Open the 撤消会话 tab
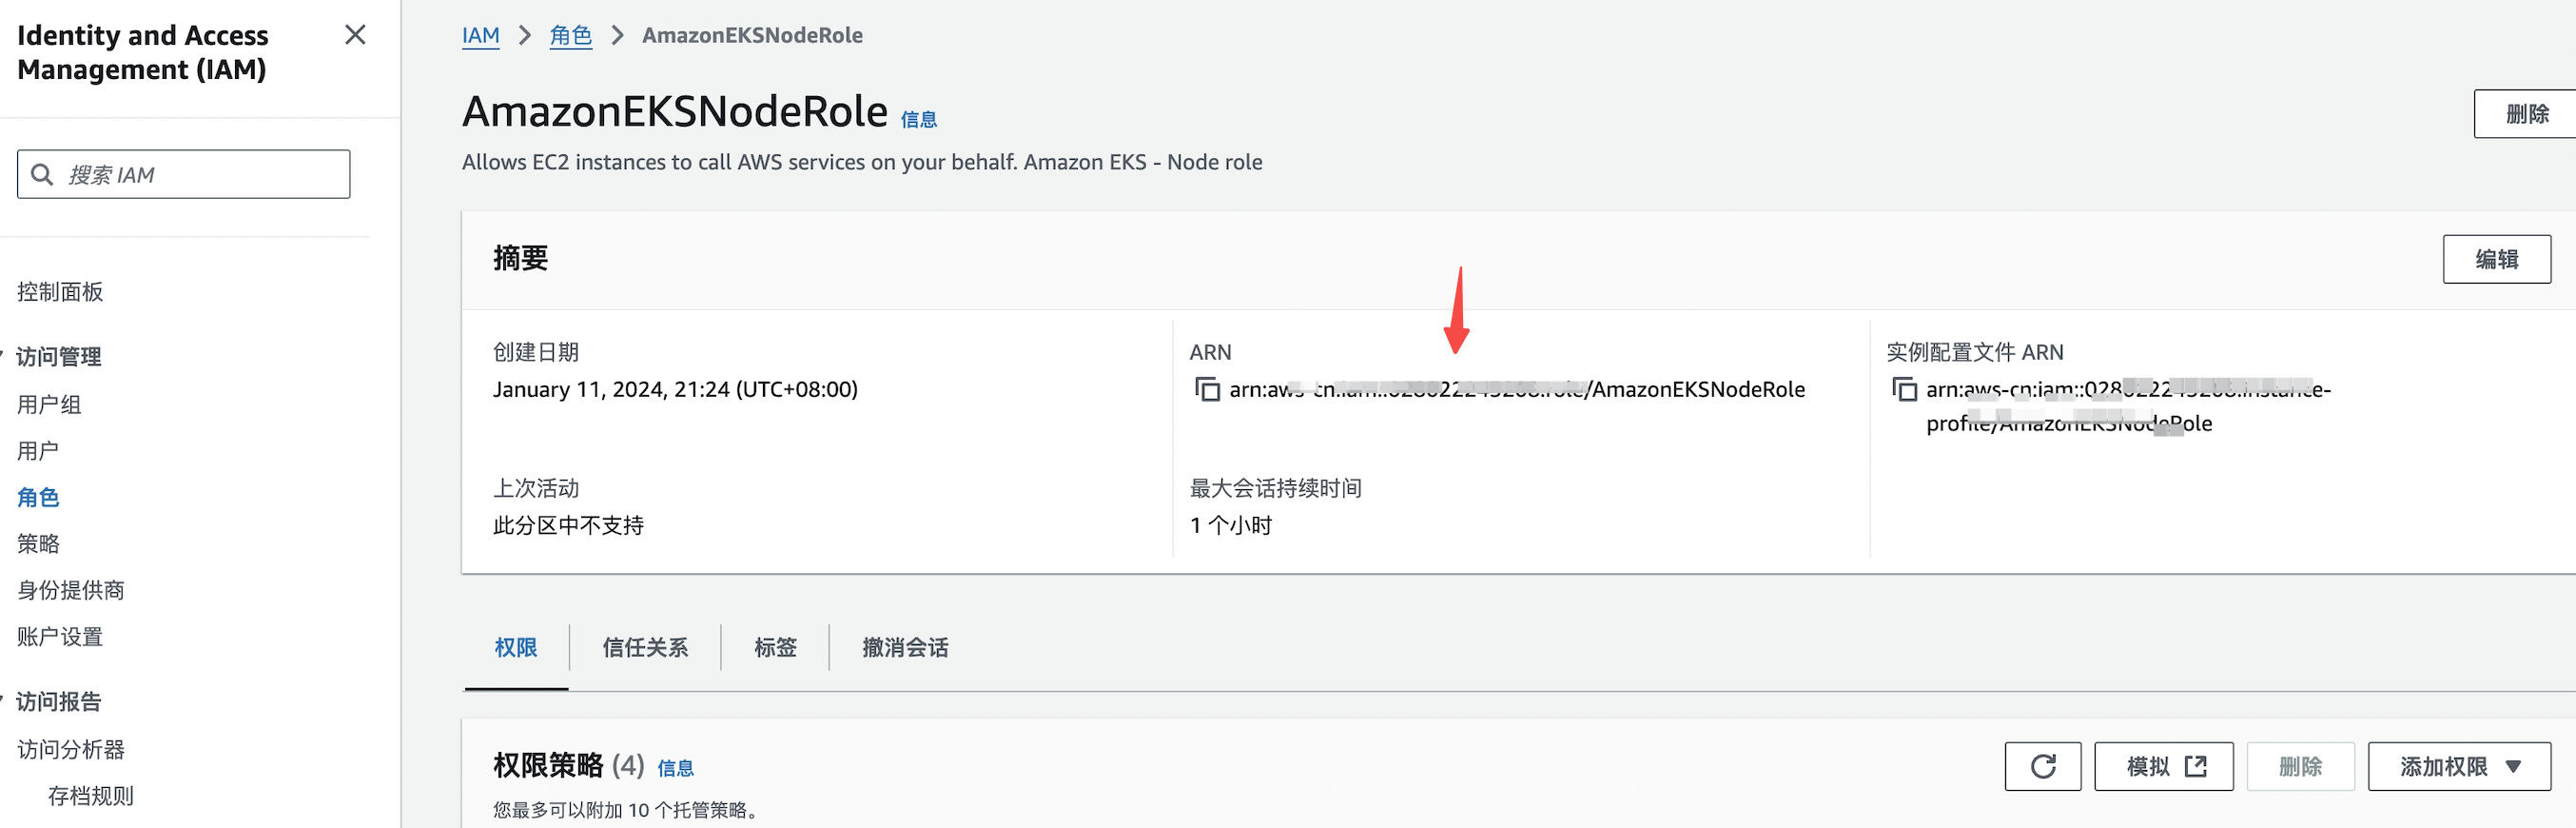2576x828 pixels. click(x=905, y=648)
